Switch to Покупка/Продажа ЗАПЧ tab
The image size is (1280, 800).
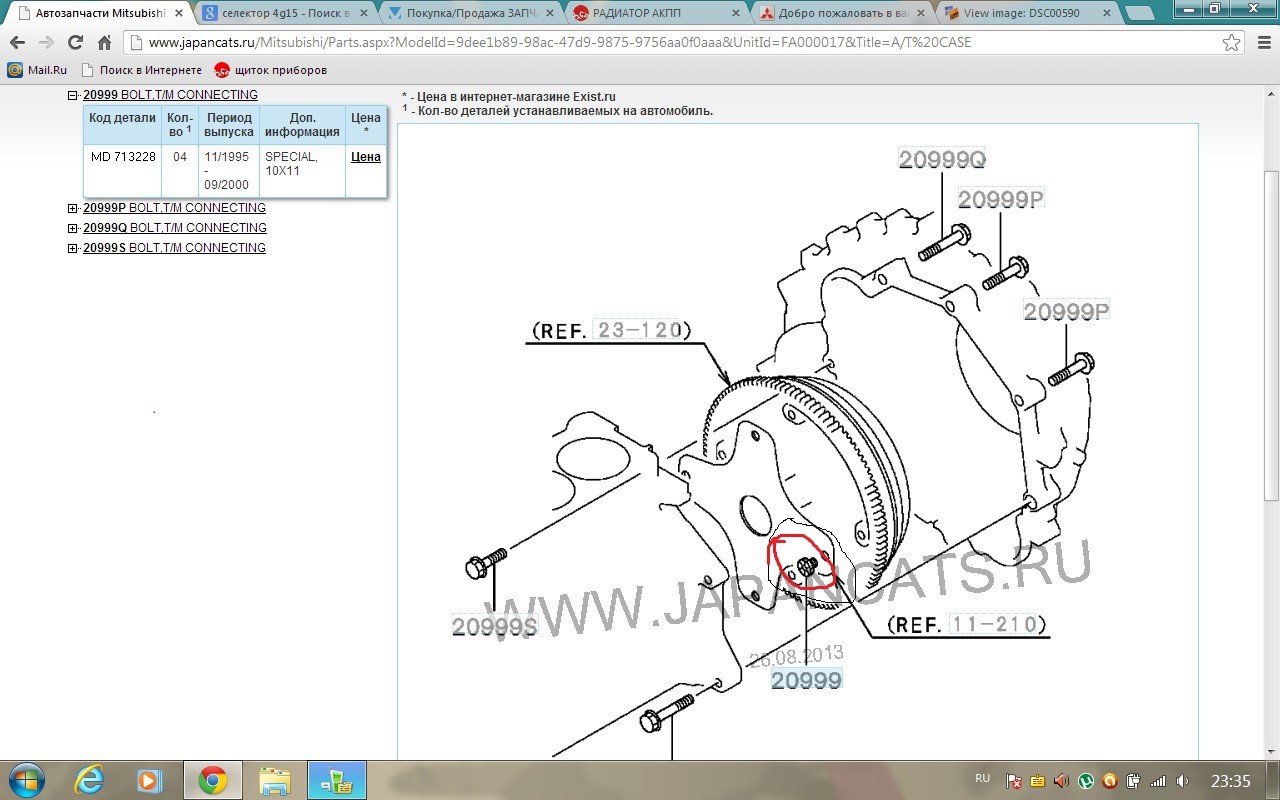click(x=470, y=13)
